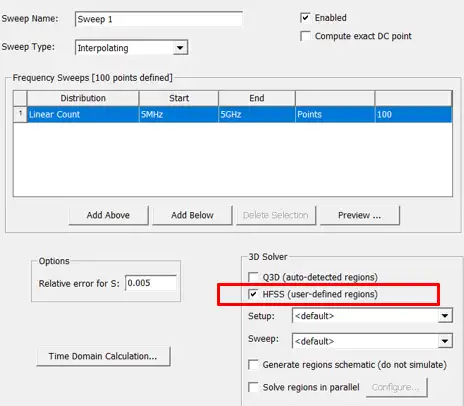Select the 5MHz Start cell
This screenshot has width=464, height=406.
pos(179,115)
